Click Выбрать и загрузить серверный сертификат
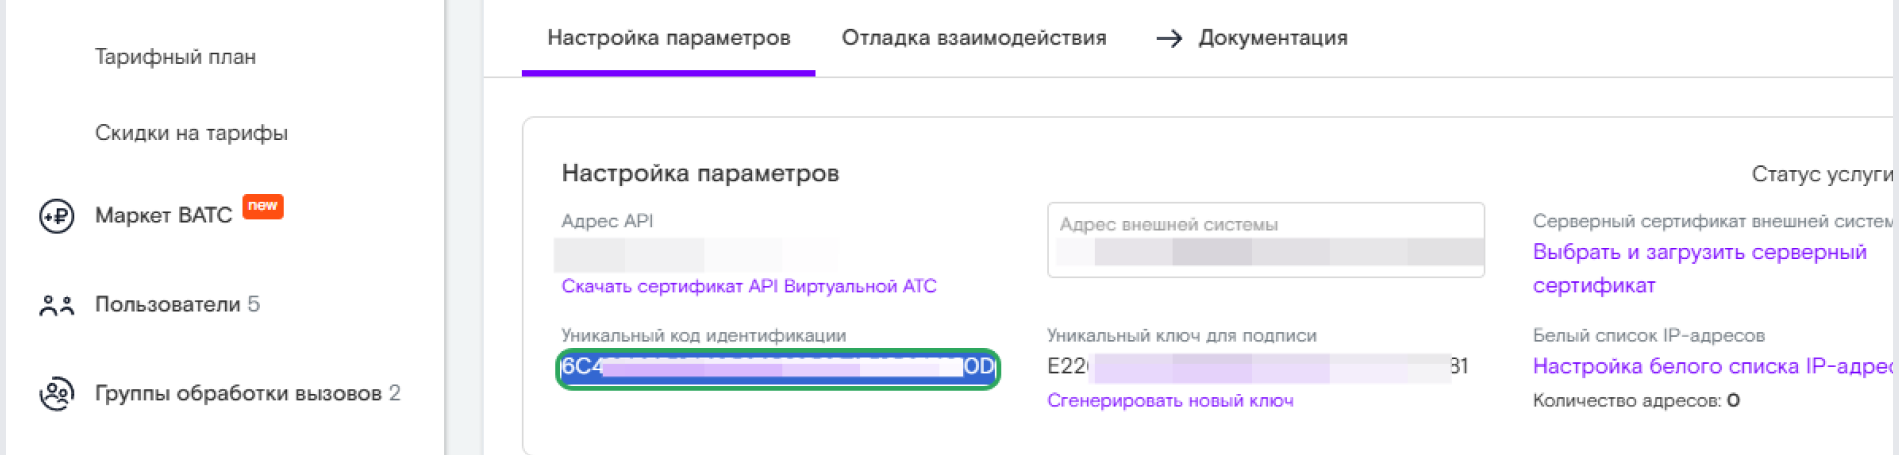 [x=1698, y=268]
